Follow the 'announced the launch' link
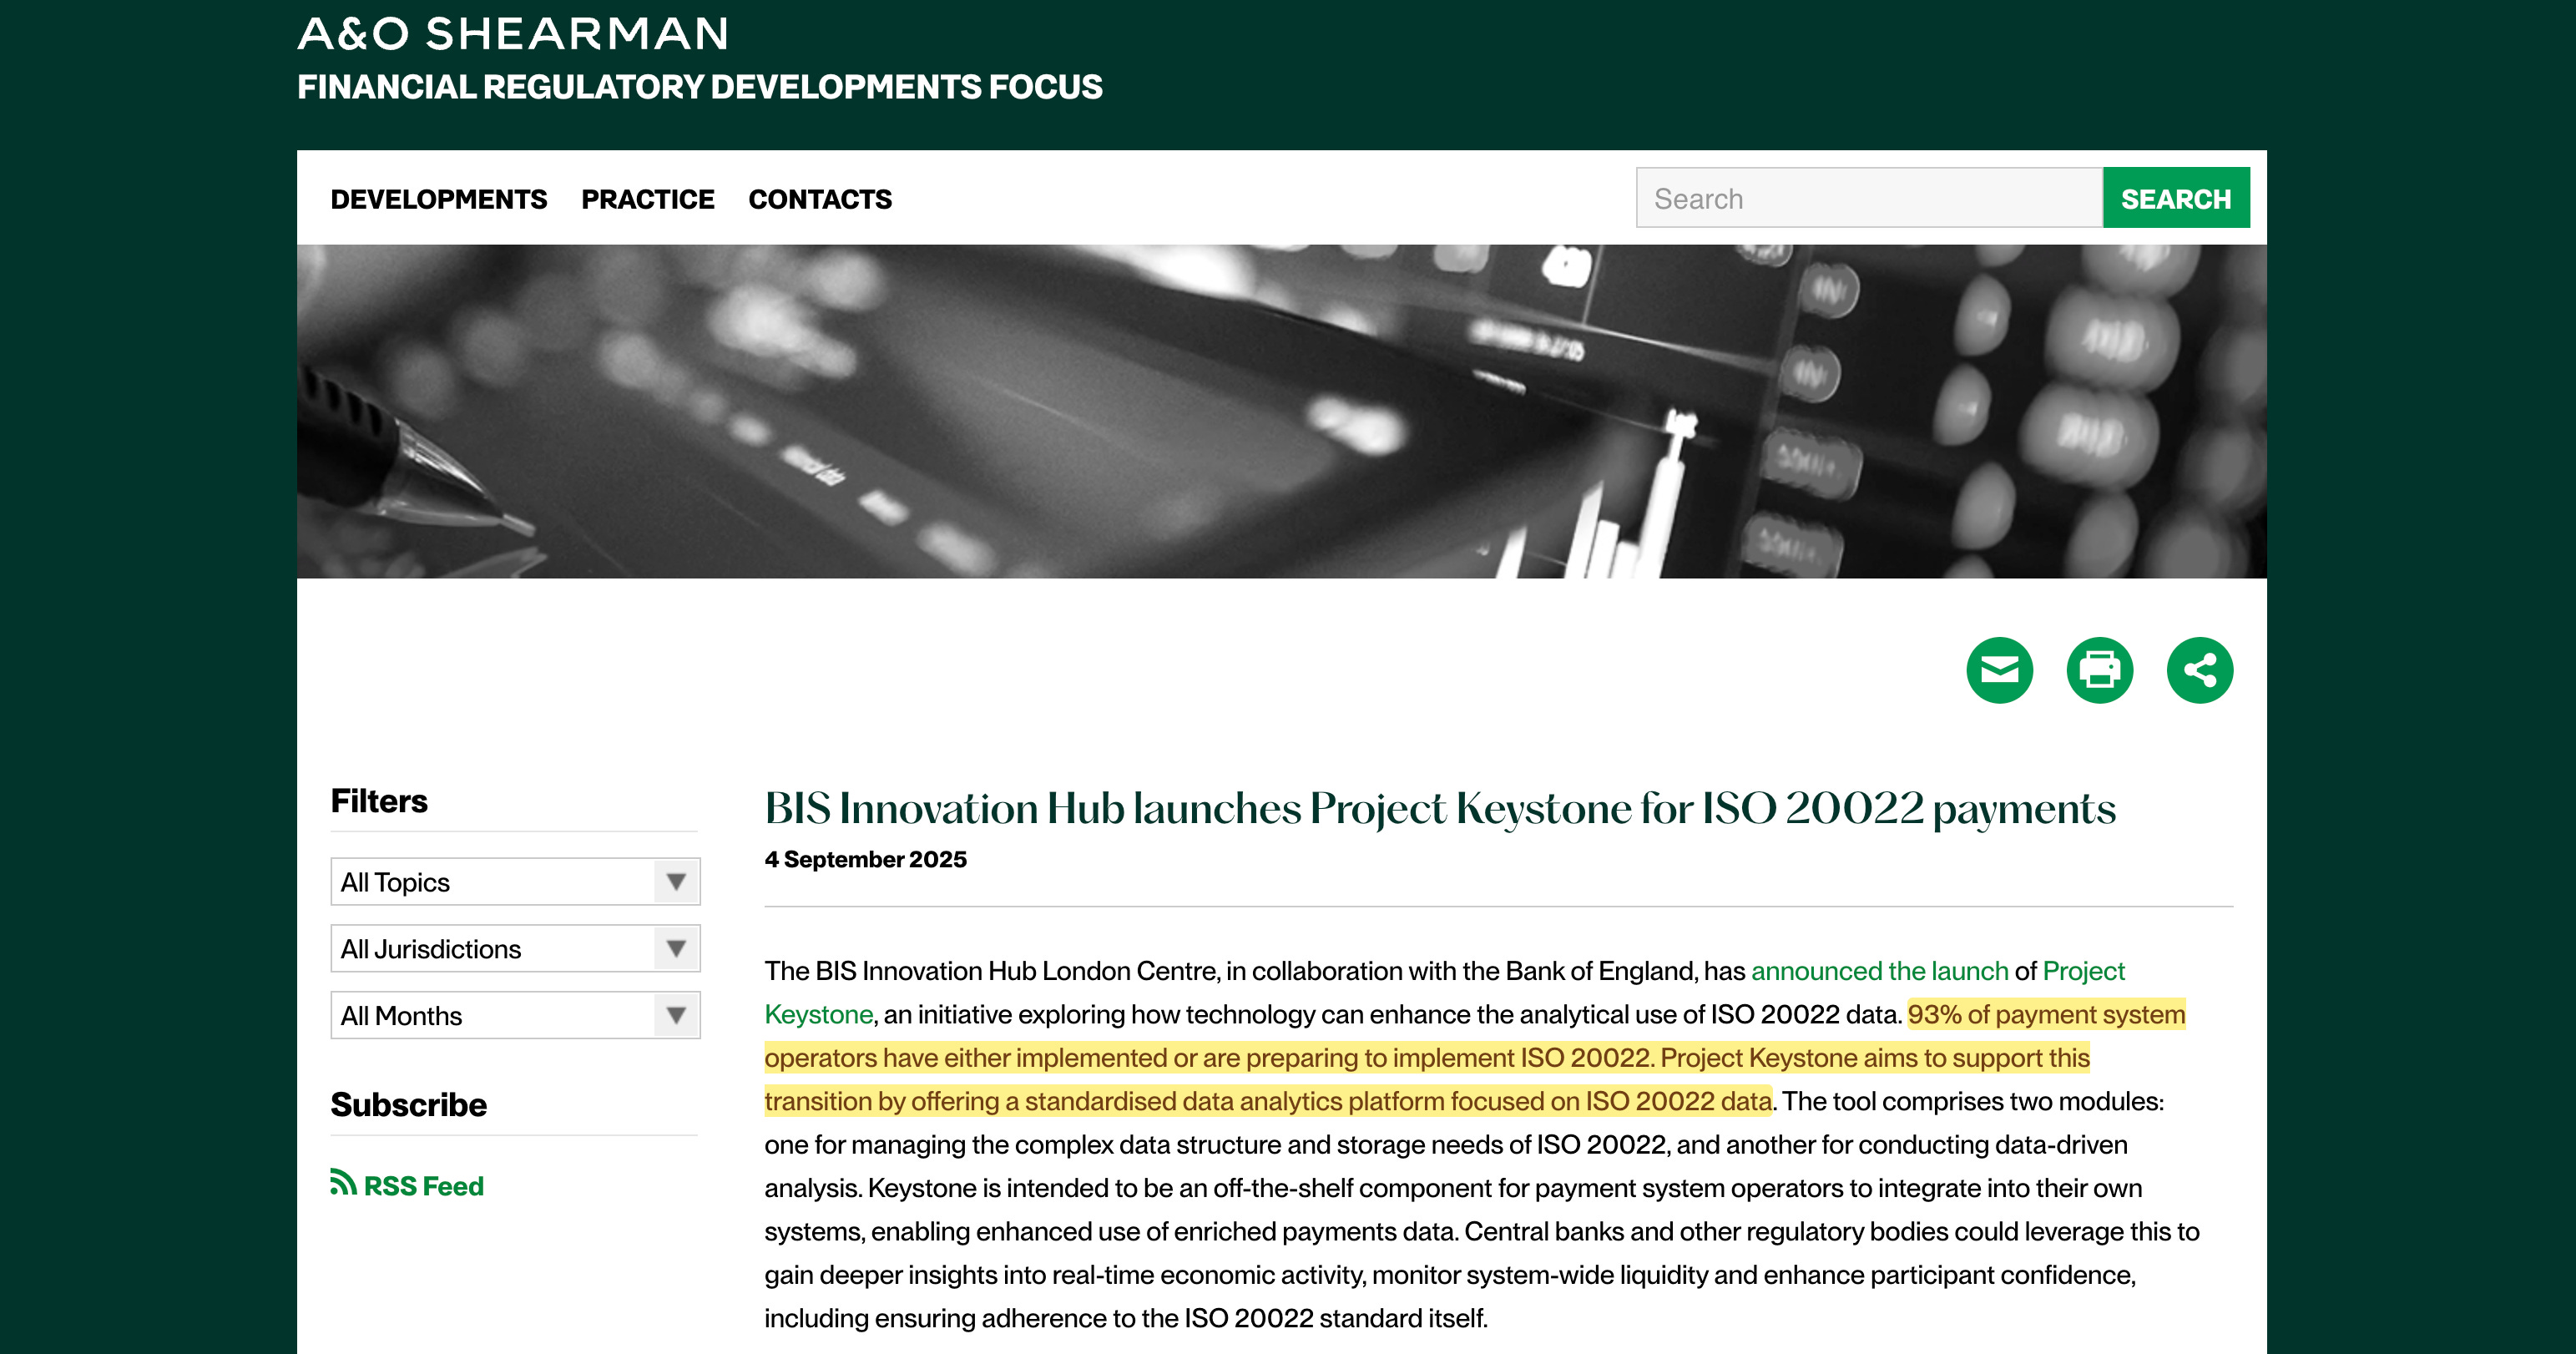This screenshot has width=2576, height=1354. pos(1879,971)
